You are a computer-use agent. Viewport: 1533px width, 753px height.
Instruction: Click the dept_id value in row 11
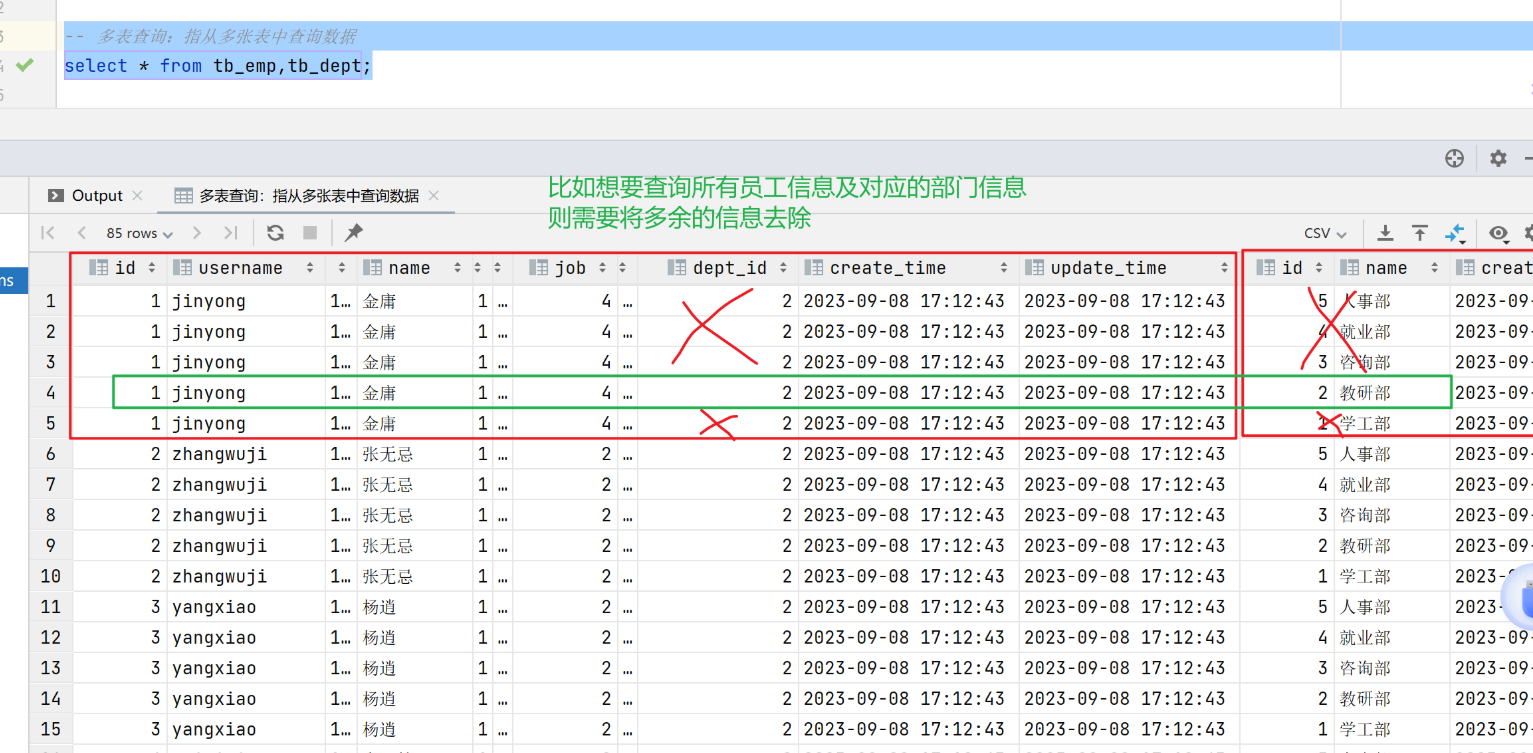coord(717,607)
